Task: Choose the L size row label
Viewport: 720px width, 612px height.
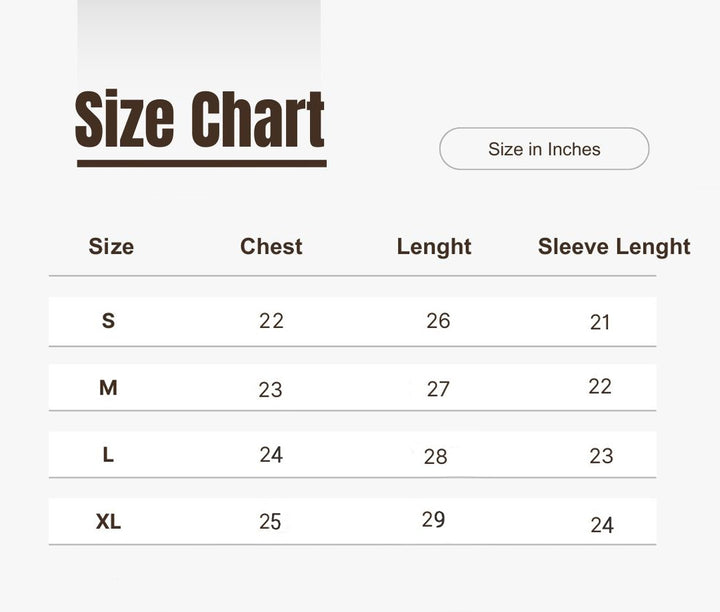Action: click(108, 455)
